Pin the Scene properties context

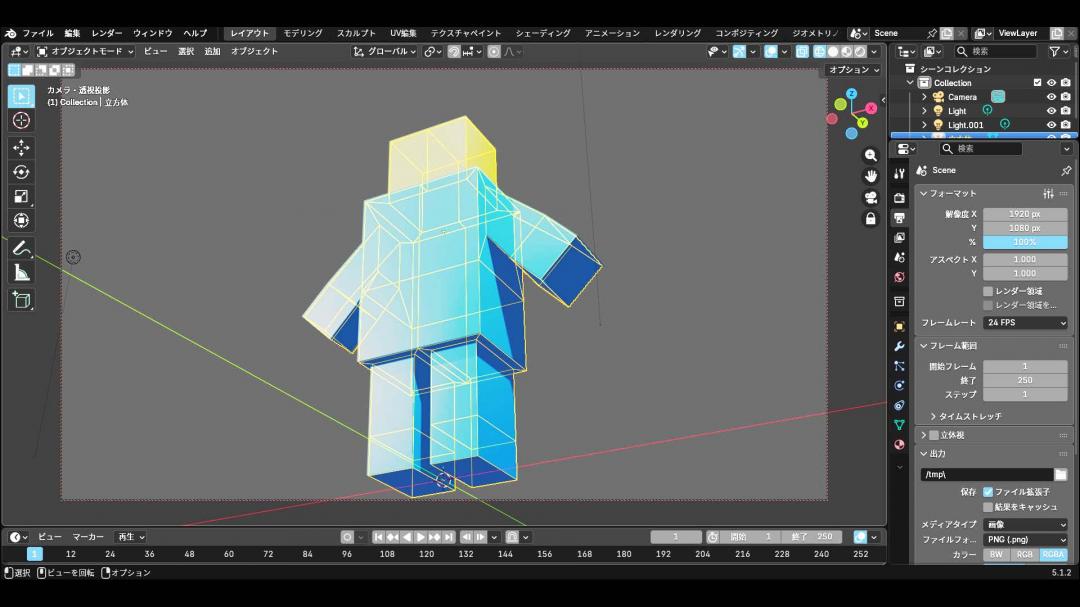[x=1066, y=170]
